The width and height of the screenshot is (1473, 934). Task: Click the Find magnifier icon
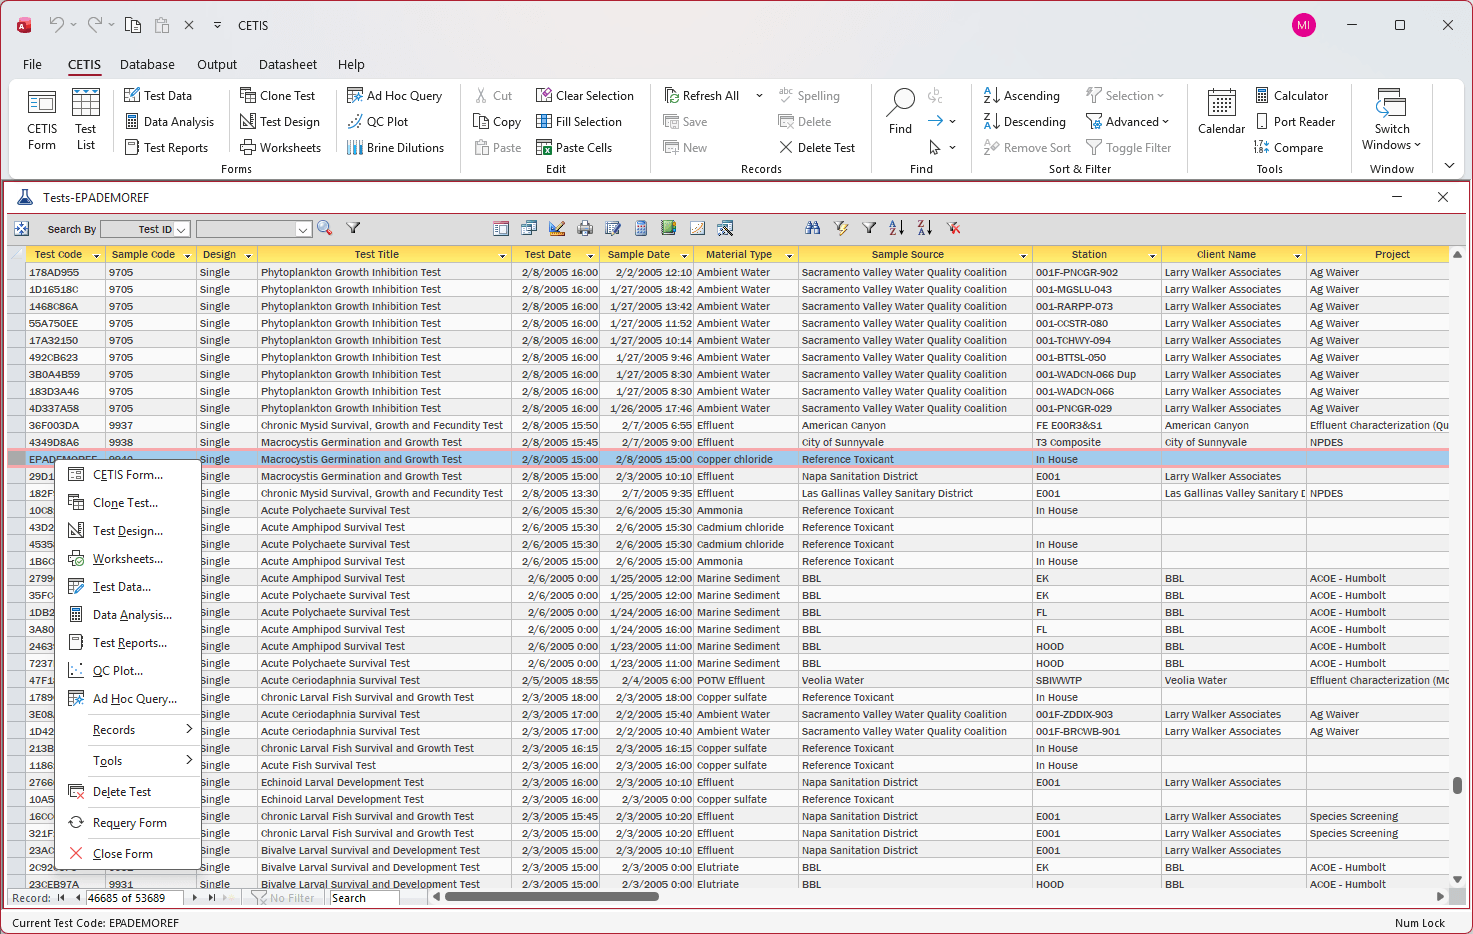pos(901,100)
